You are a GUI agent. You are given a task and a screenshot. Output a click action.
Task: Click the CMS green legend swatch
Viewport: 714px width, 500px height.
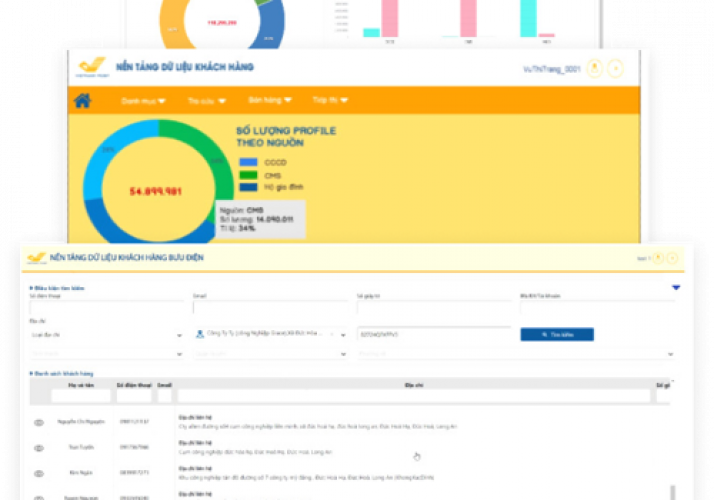pos(248,175)
